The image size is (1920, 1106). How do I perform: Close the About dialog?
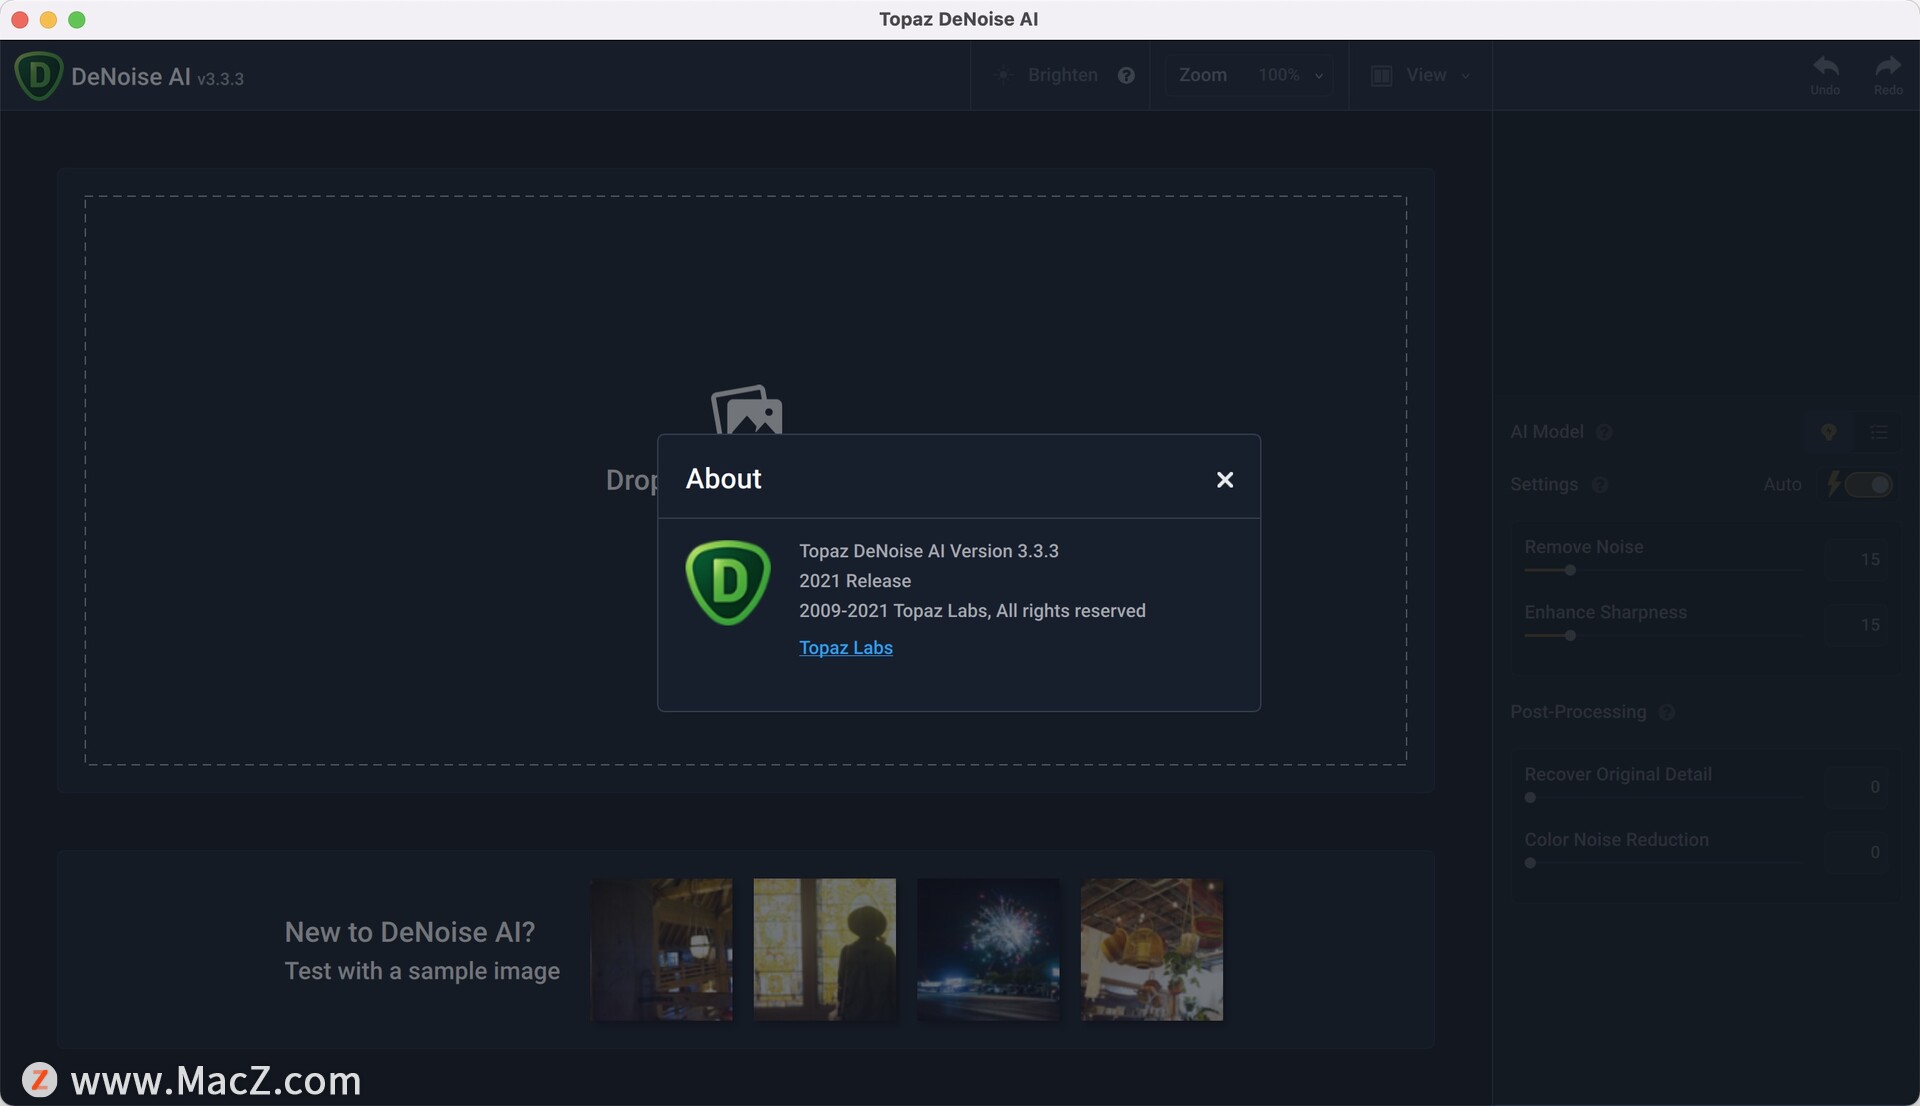[1224, 480]
